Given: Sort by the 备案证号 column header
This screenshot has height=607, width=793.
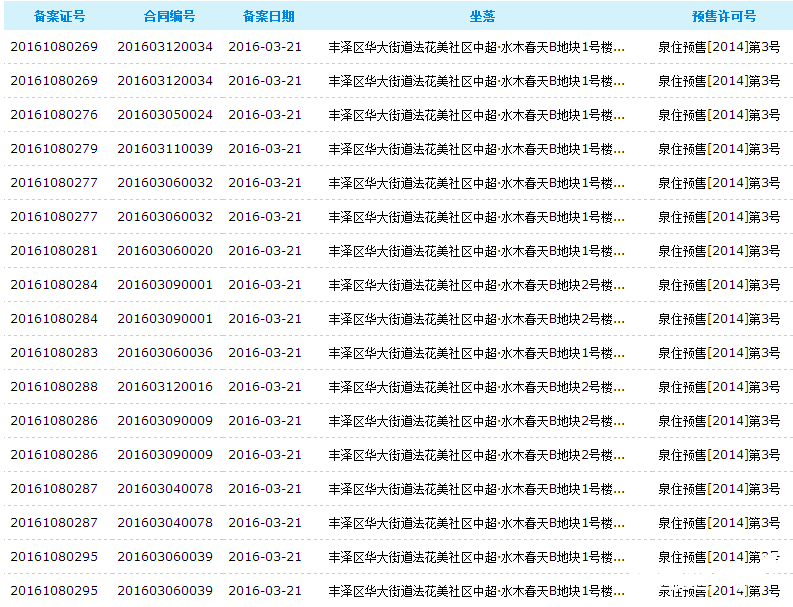Looking at the screenshot, I should (x=60, y=16).
